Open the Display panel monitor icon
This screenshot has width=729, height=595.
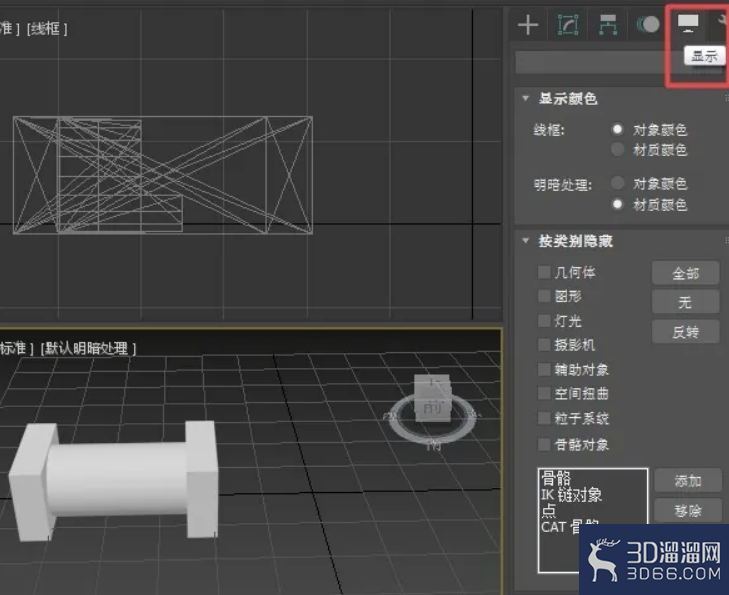click(688, 23)
